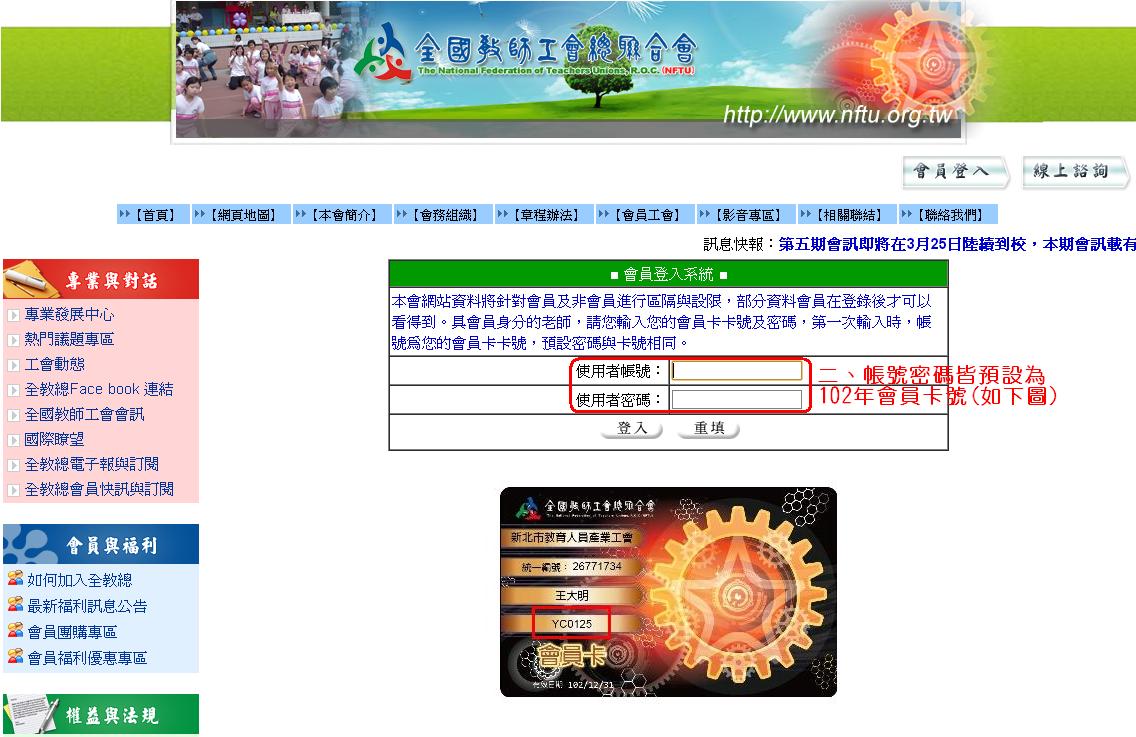
Task: Click the http://www.nftu.org.tw banner URL text
Action: 838,114
